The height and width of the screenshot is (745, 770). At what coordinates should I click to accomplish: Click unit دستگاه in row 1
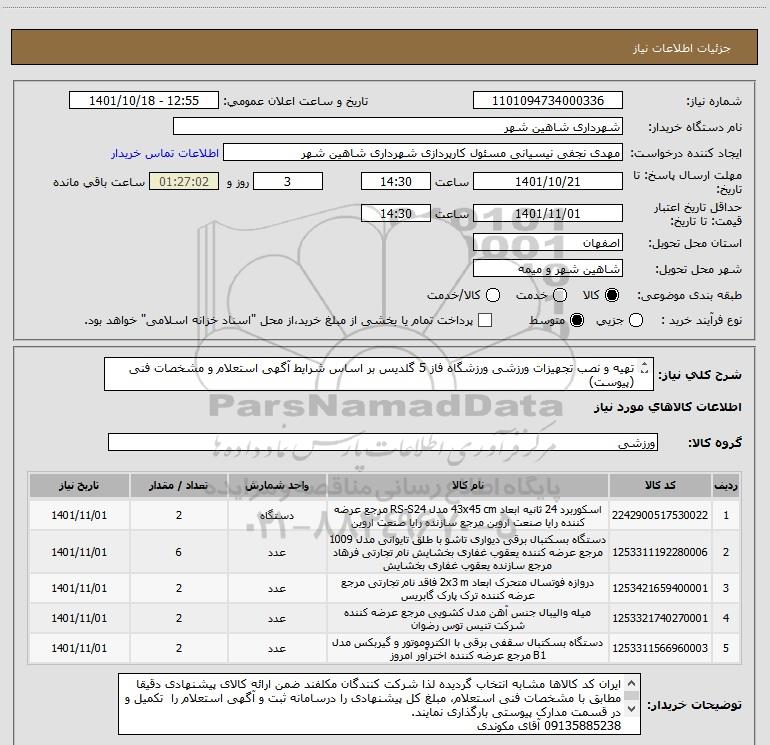click(277, 515)
